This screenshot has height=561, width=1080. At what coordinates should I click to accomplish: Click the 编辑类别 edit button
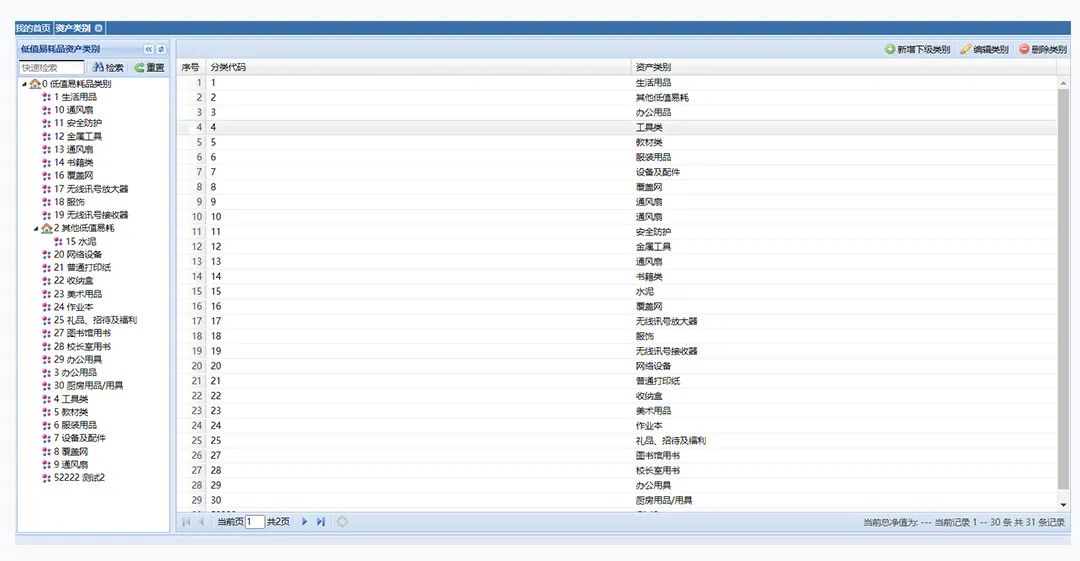[x=985, y=50]
